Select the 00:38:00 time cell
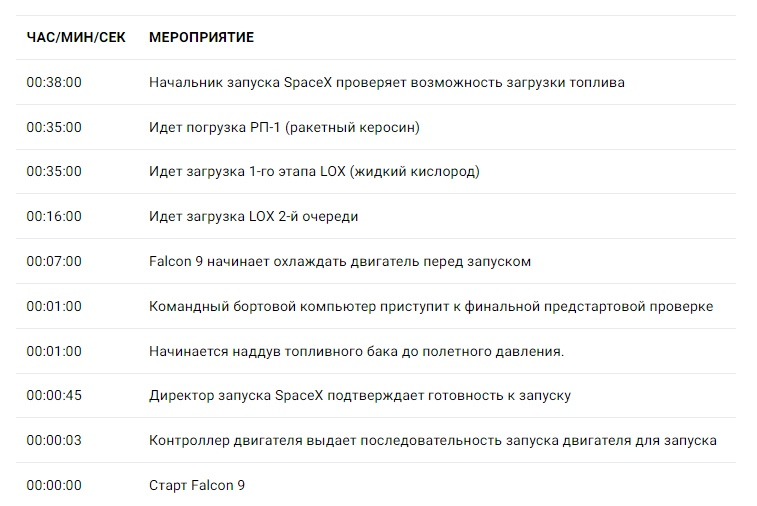The height and width of the screenshot is (506, 757). click(x=54, y=83)
